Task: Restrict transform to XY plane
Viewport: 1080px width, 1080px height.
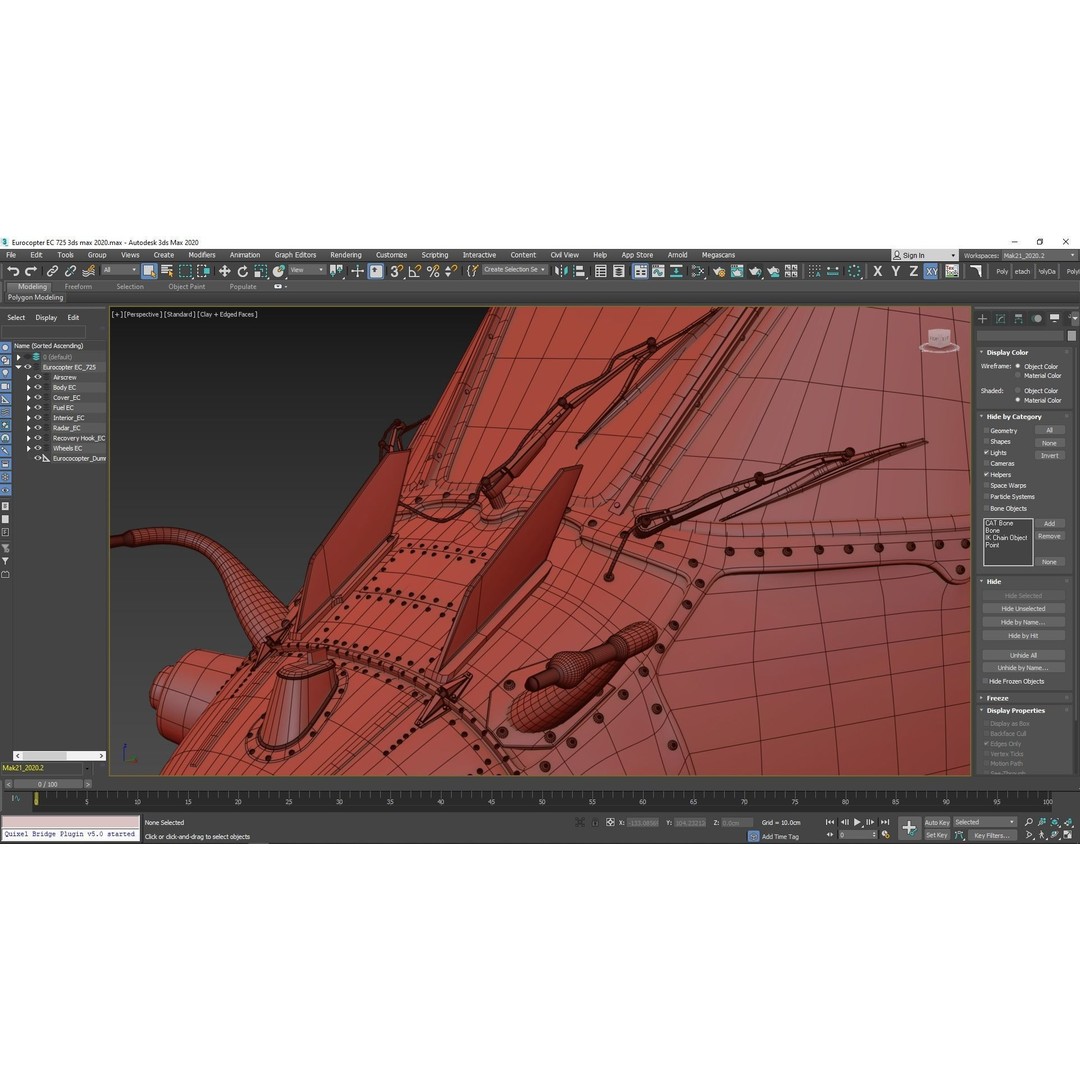Action: [x=931, y=271]
